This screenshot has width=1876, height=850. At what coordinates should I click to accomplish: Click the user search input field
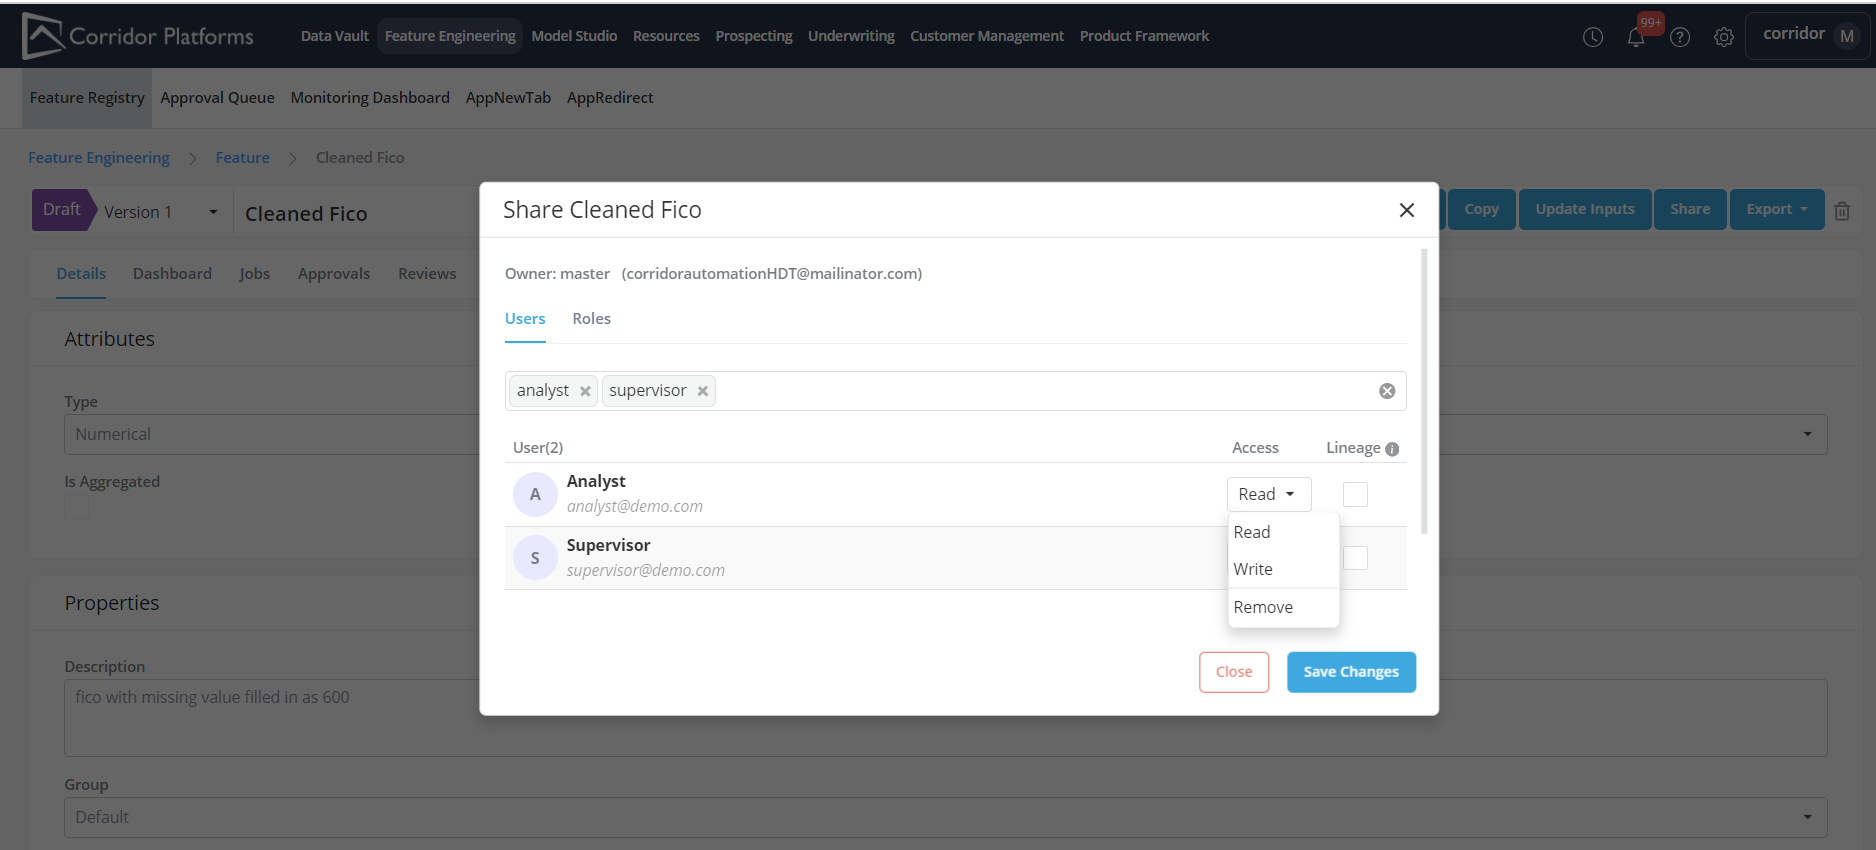tap(1040, 391)
